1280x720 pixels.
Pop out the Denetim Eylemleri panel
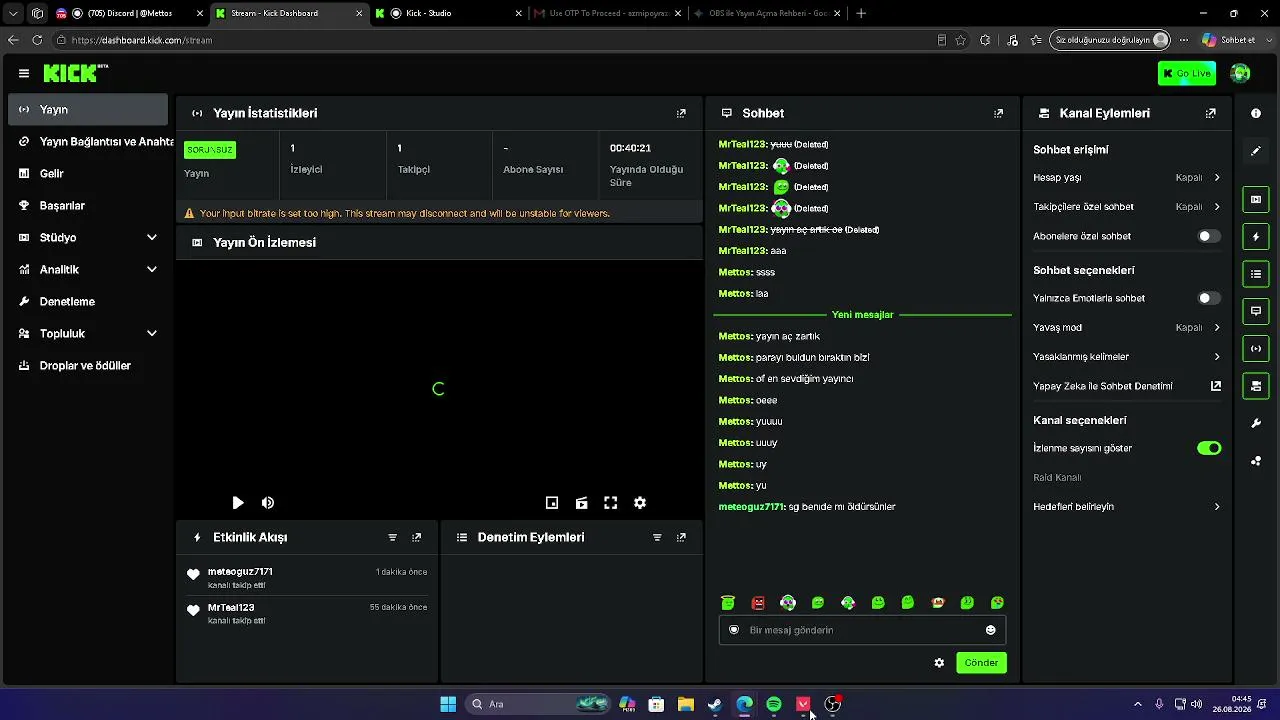click(681, 537)
